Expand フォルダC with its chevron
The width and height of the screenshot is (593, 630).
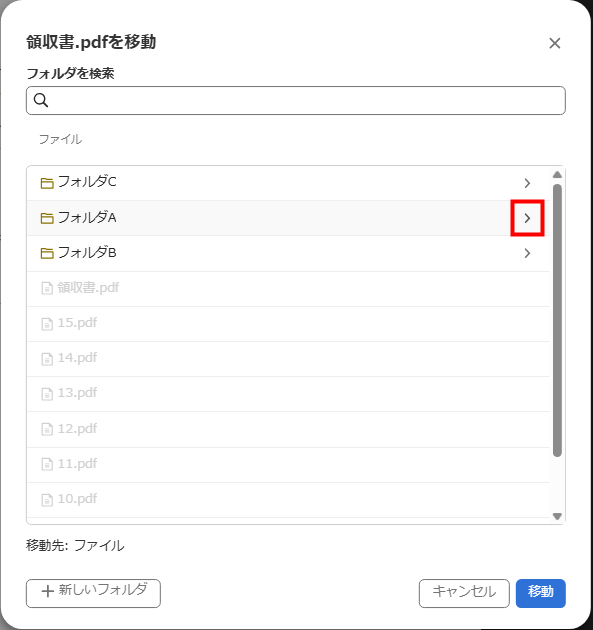527,183
